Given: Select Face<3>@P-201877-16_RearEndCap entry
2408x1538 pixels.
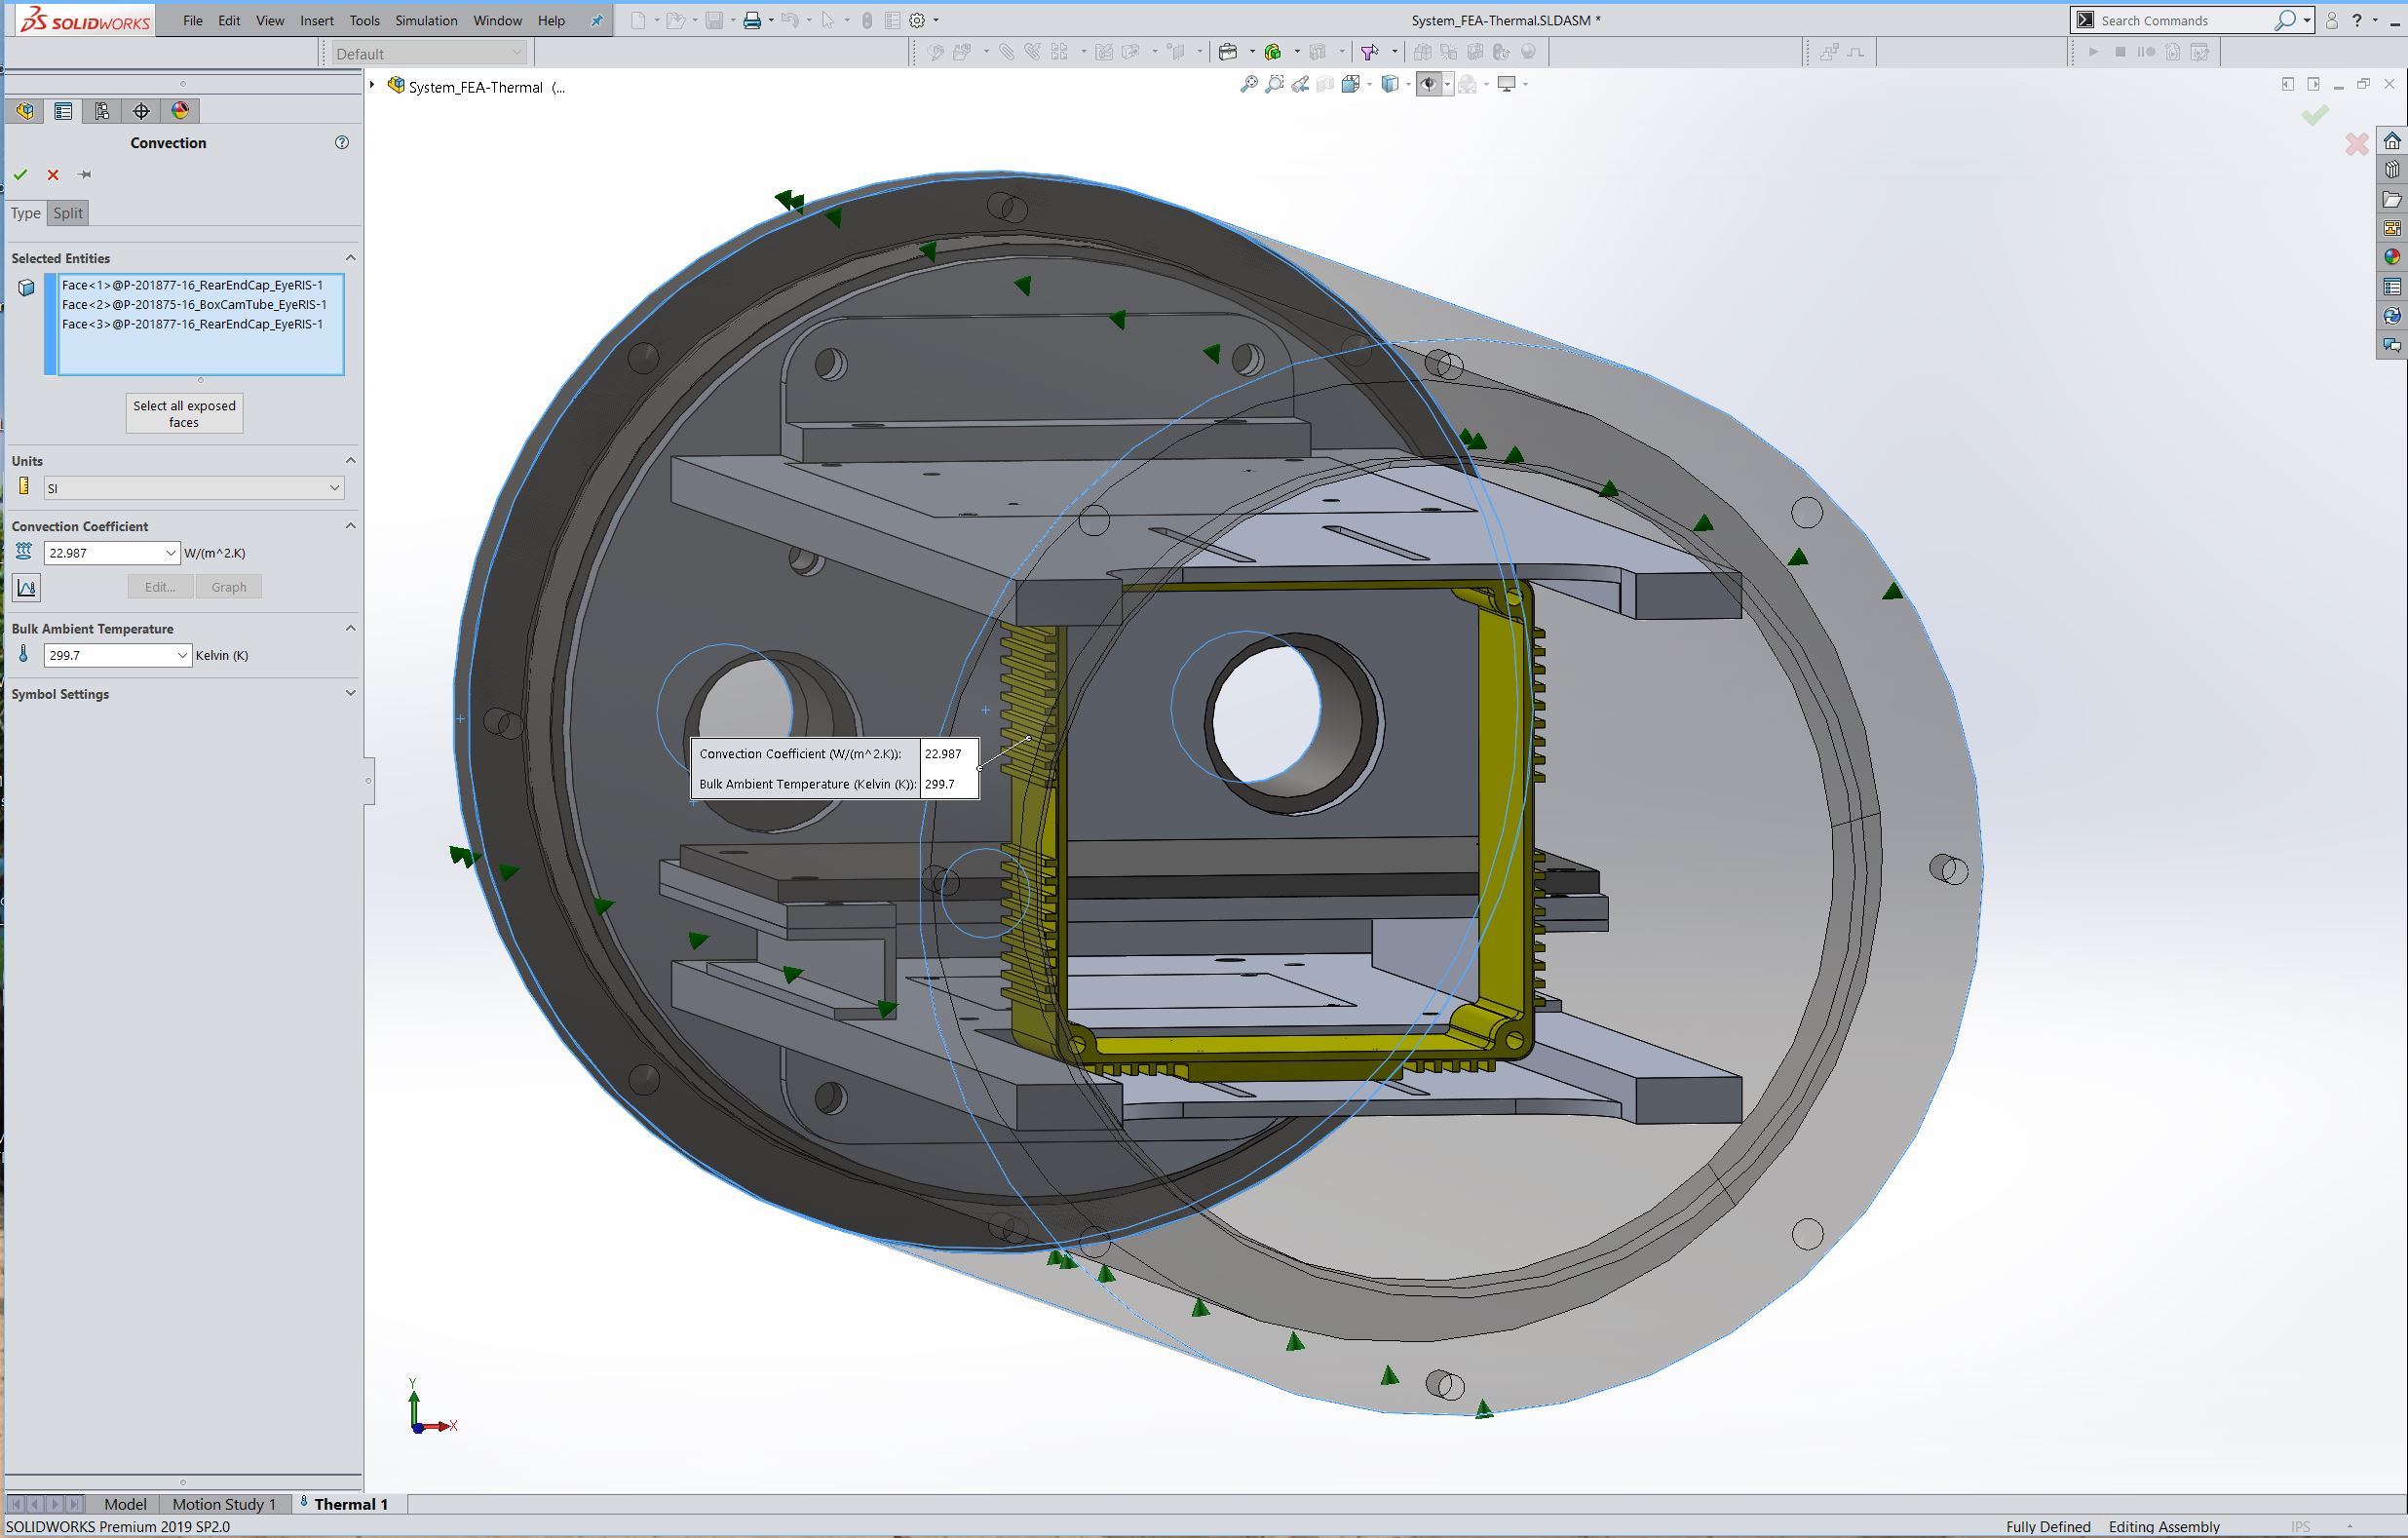Looking at the screenshot, I should coord(192,325).
